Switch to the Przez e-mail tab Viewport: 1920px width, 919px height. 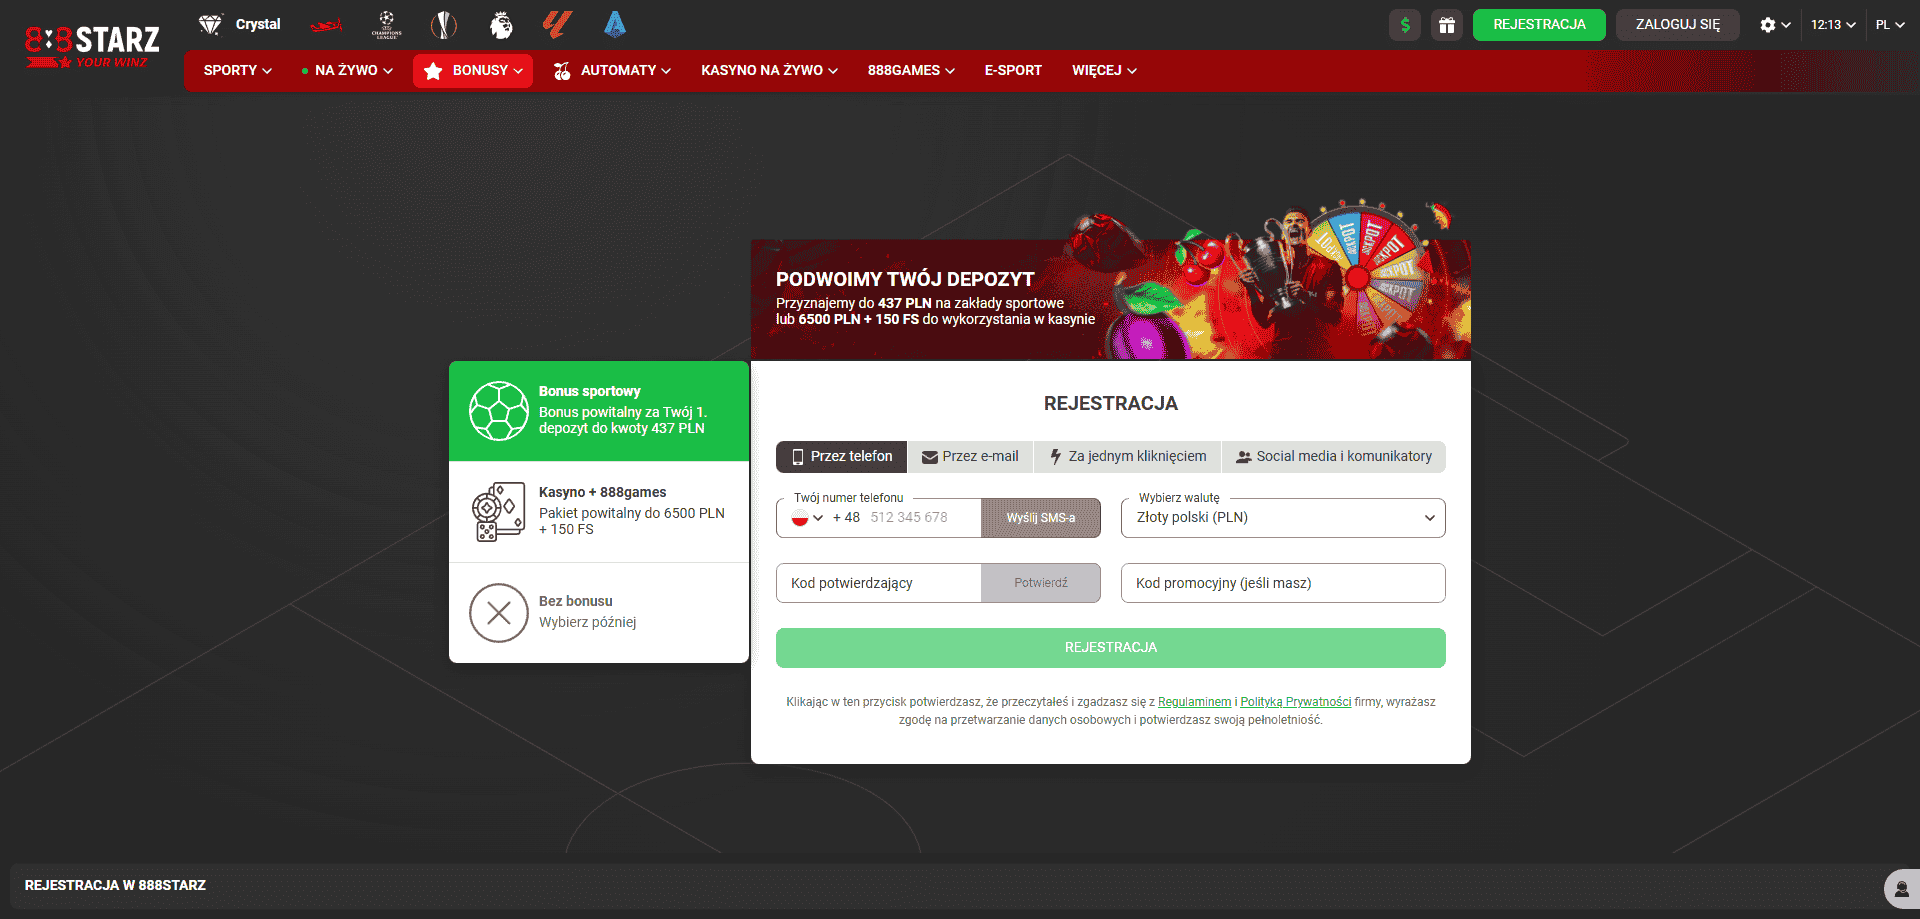970,457
